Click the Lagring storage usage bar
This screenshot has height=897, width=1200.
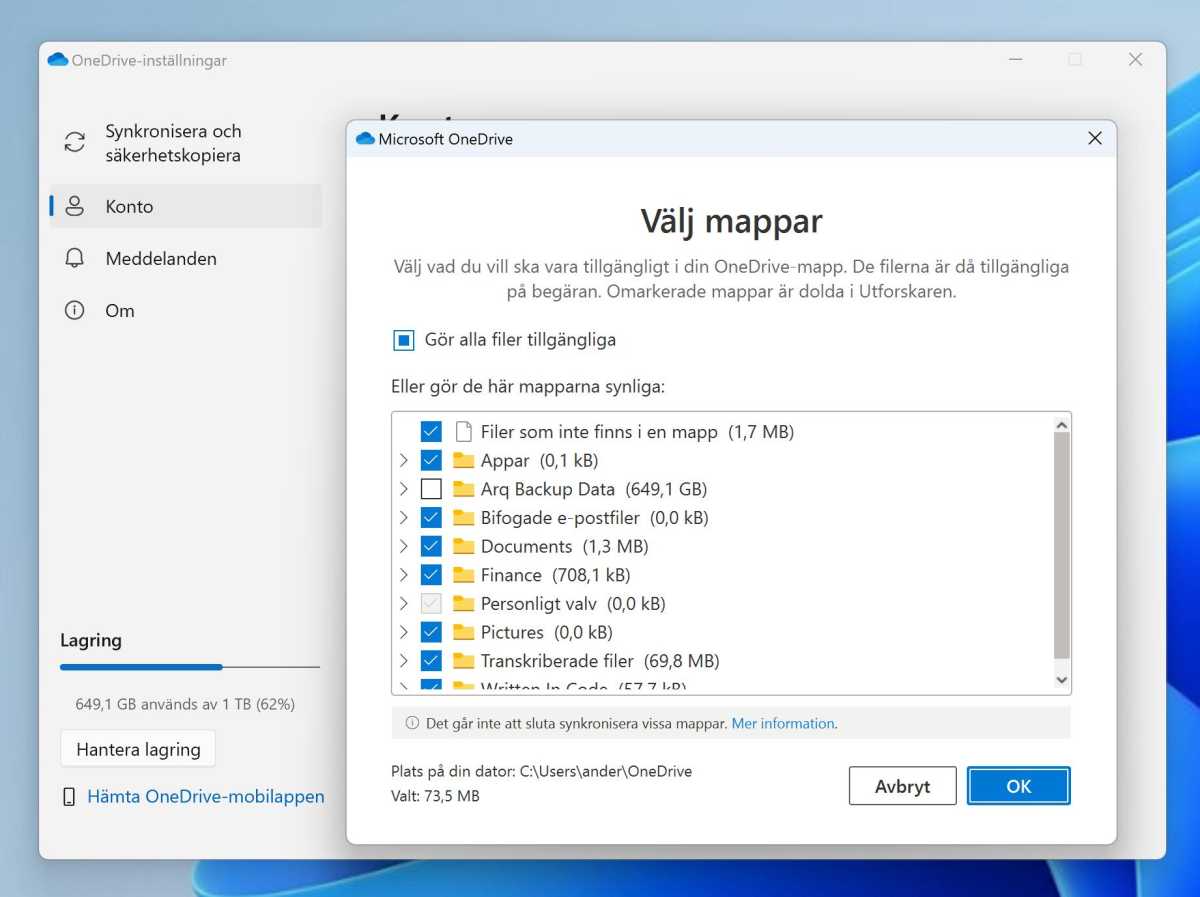190,667
